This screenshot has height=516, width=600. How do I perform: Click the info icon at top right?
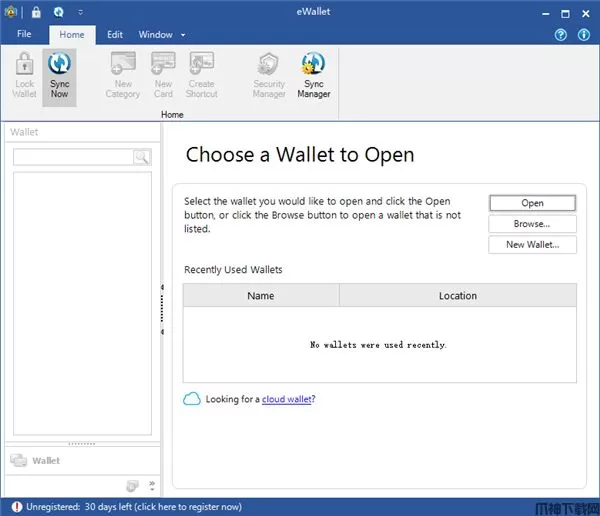pos(583,34)
